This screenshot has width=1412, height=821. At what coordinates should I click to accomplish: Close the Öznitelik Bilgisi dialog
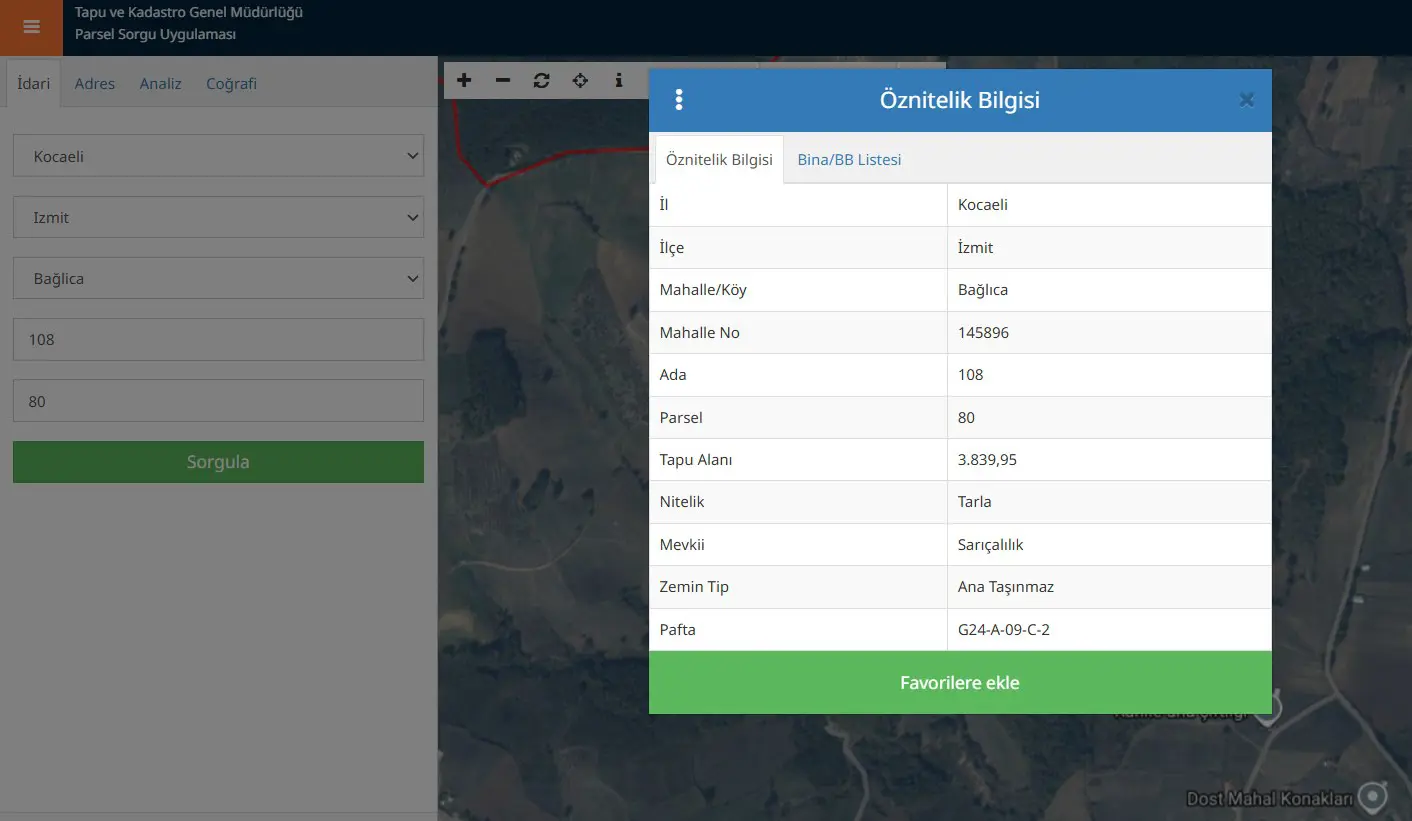pyautogui.click(x=1246, y=100)
